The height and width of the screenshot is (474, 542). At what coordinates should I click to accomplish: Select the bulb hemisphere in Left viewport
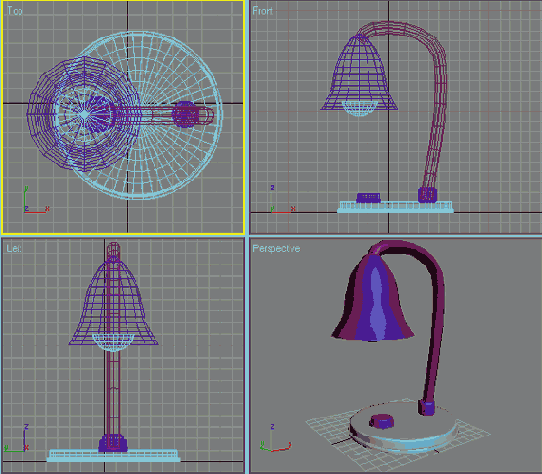(x=113, y=343)
